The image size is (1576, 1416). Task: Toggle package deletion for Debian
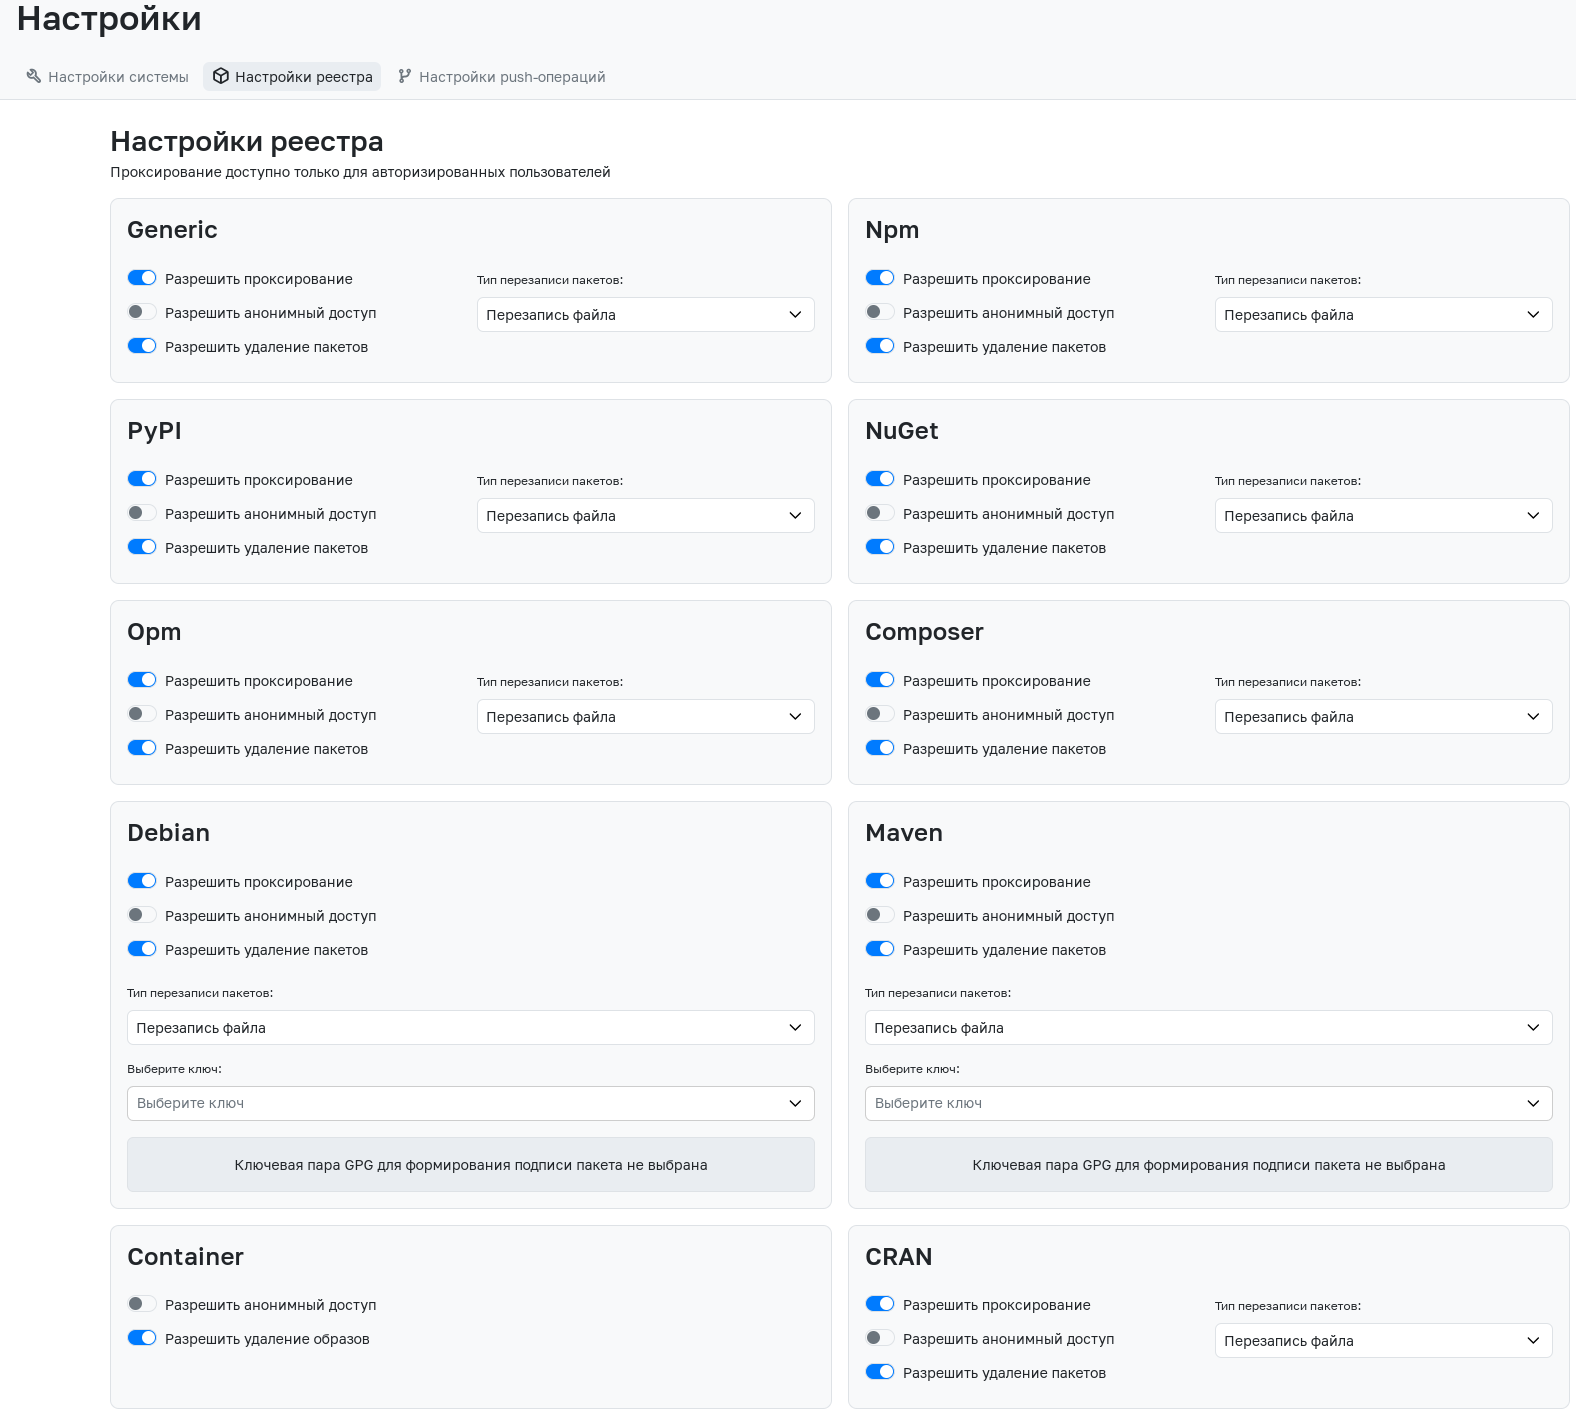(142, 949)
